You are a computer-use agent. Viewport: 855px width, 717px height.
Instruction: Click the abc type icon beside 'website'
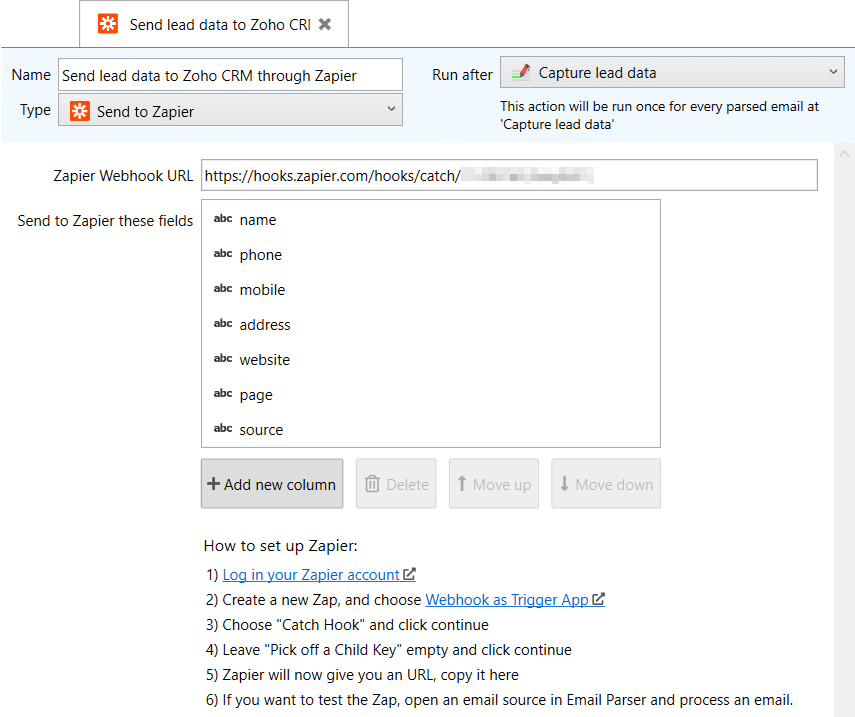click(x=223, y=358)
